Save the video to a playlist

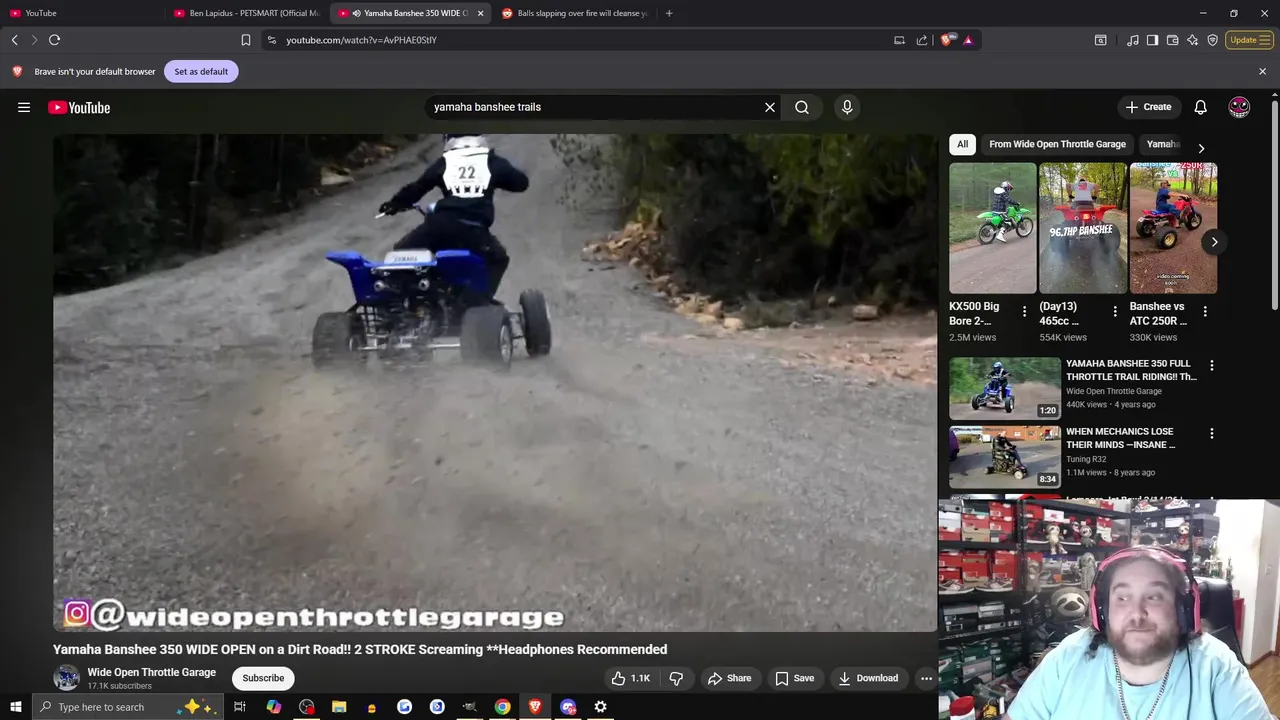click(x=795, y=678)
